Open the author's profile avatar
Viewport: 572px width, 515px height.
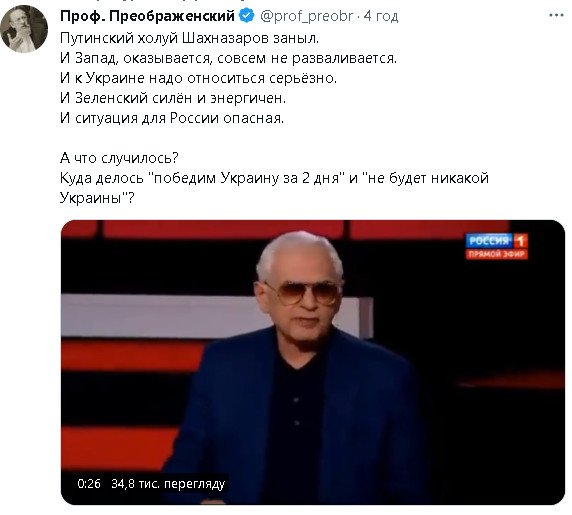pos(24,28)
